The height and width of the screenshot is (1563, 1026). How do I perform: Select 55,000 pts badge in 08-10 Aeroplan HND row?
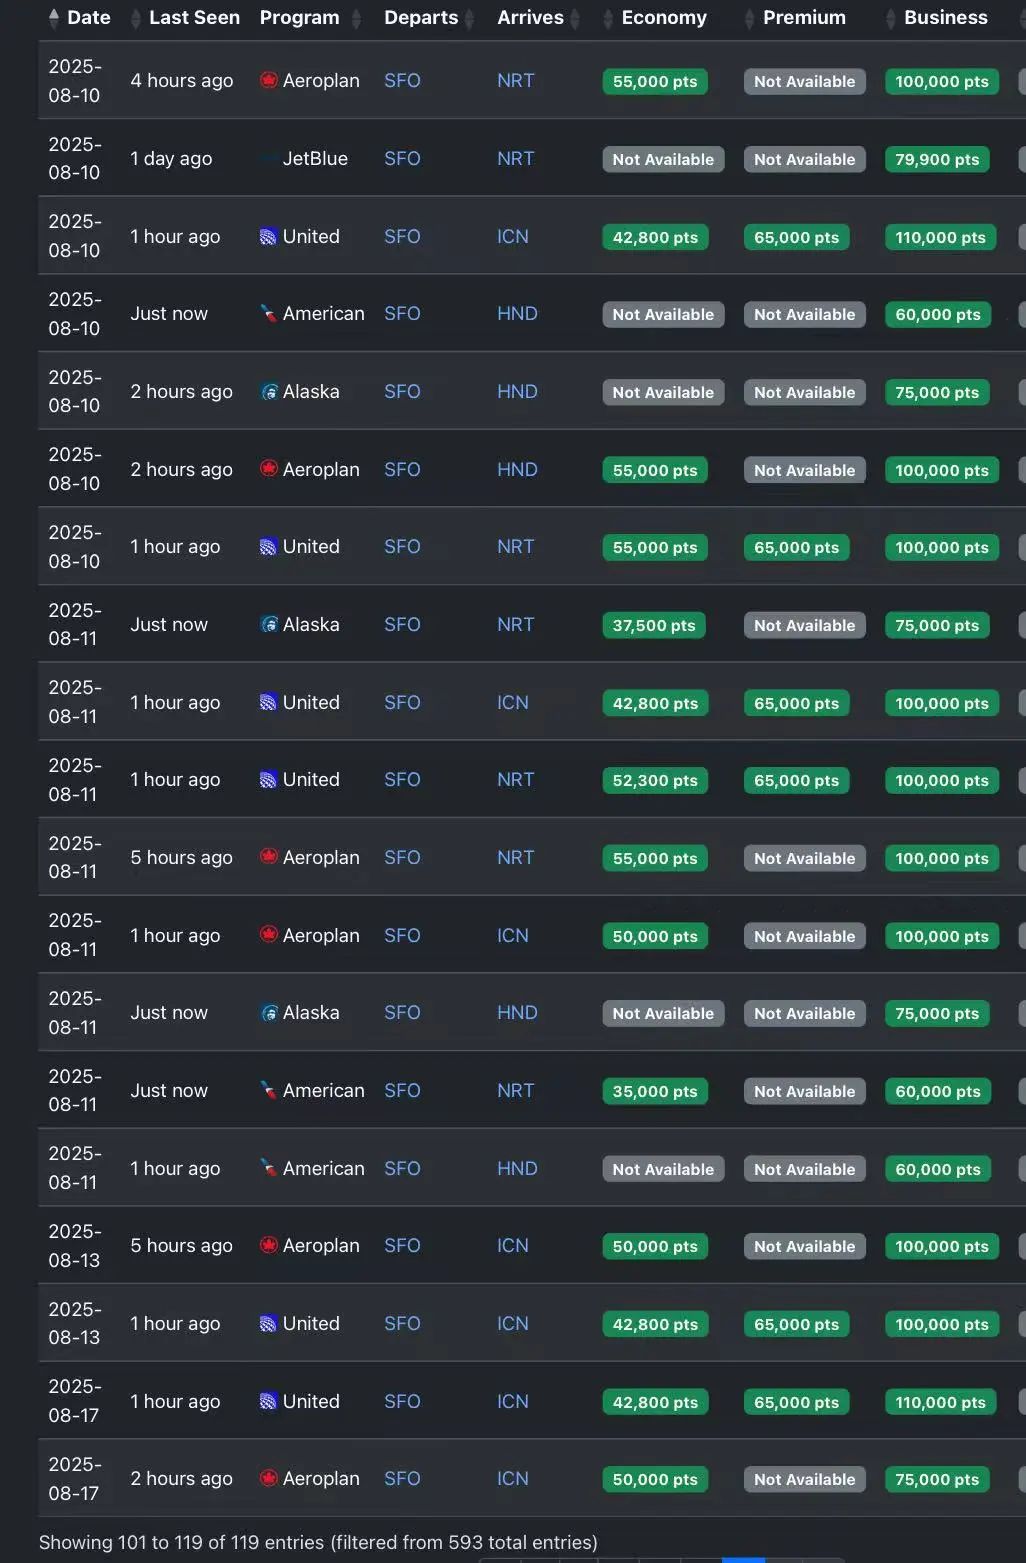pos(655,471)
